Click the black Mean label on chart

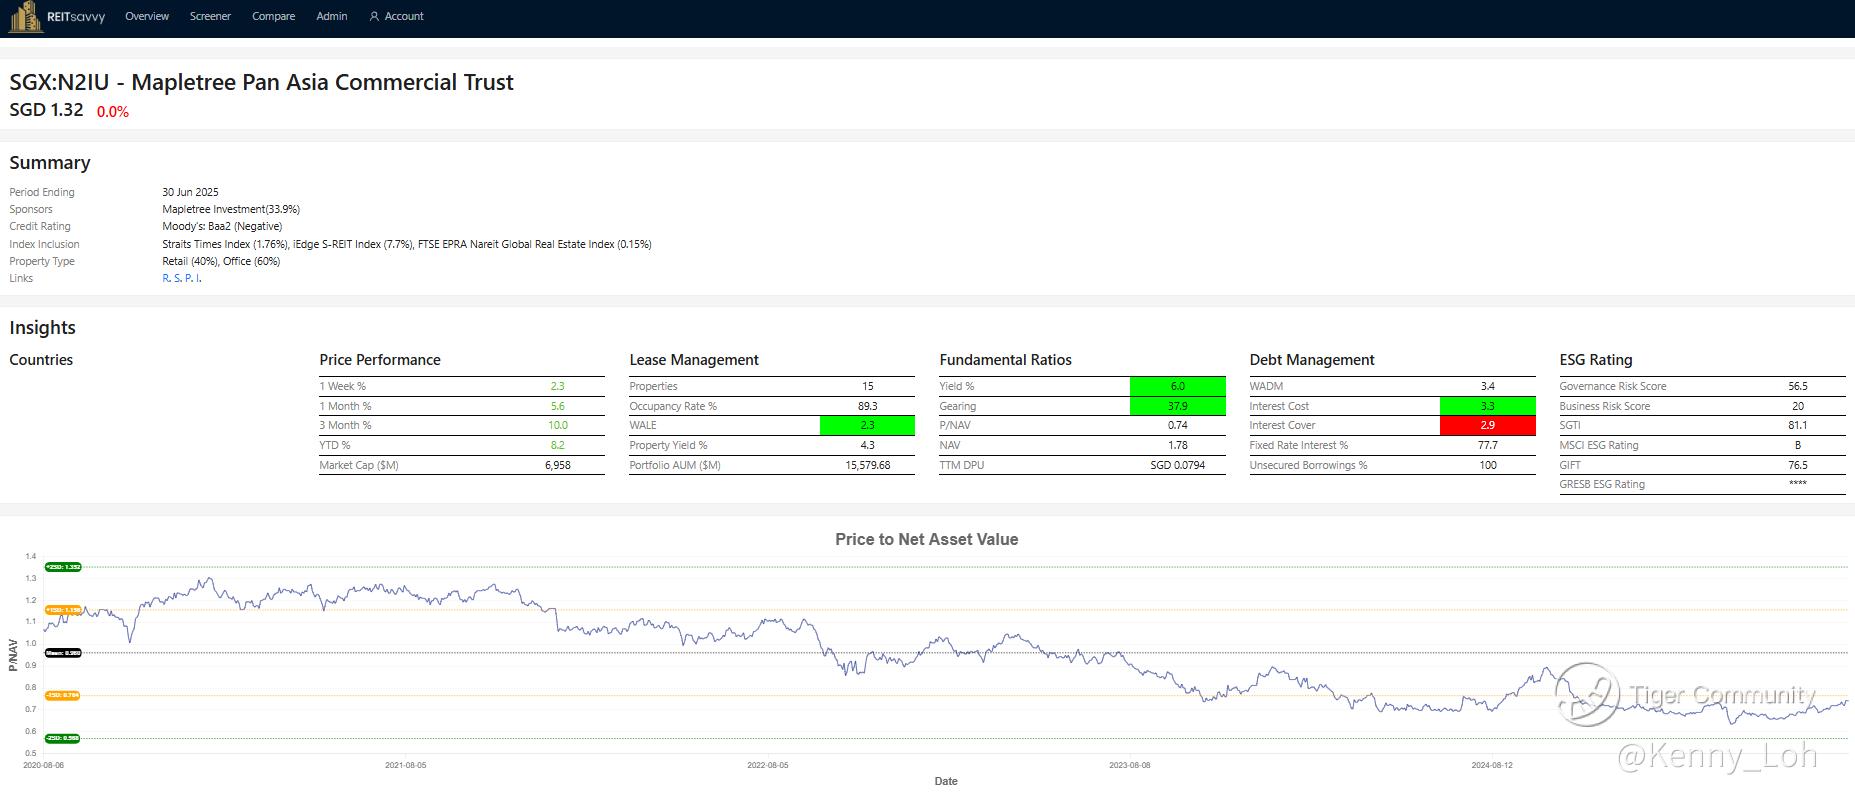63,653
